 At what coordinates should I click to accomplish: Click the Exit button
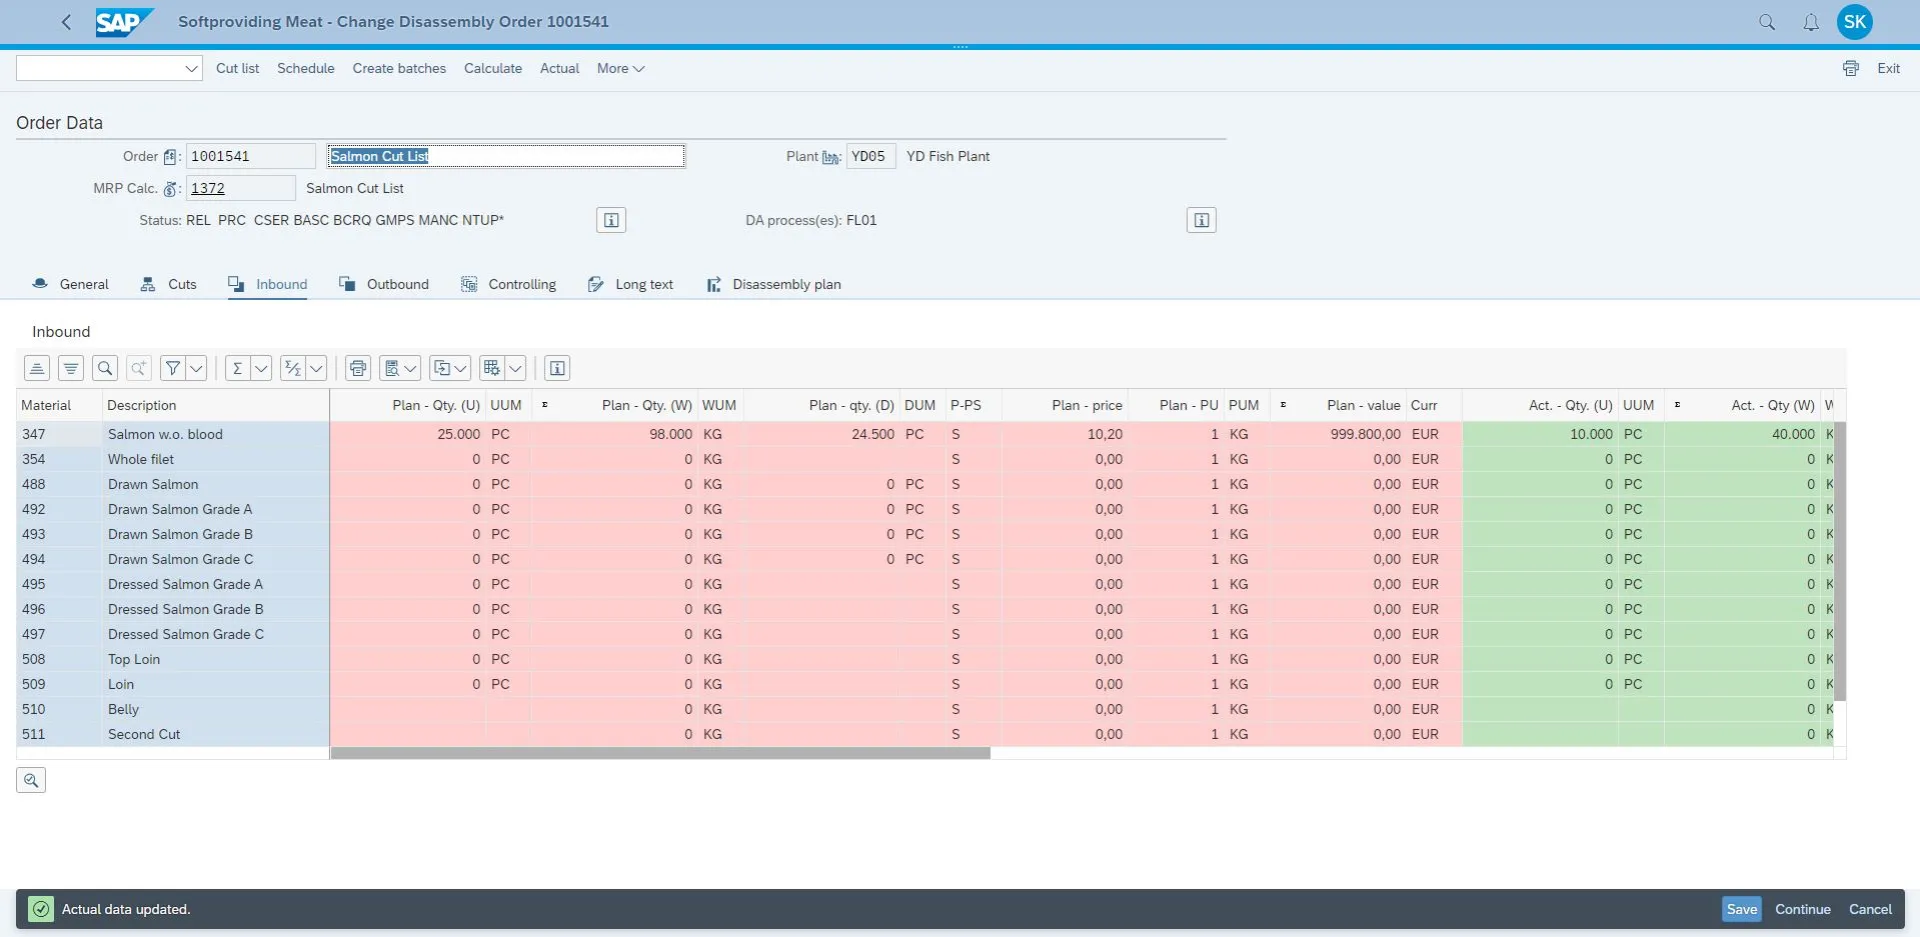[1888, 68]
